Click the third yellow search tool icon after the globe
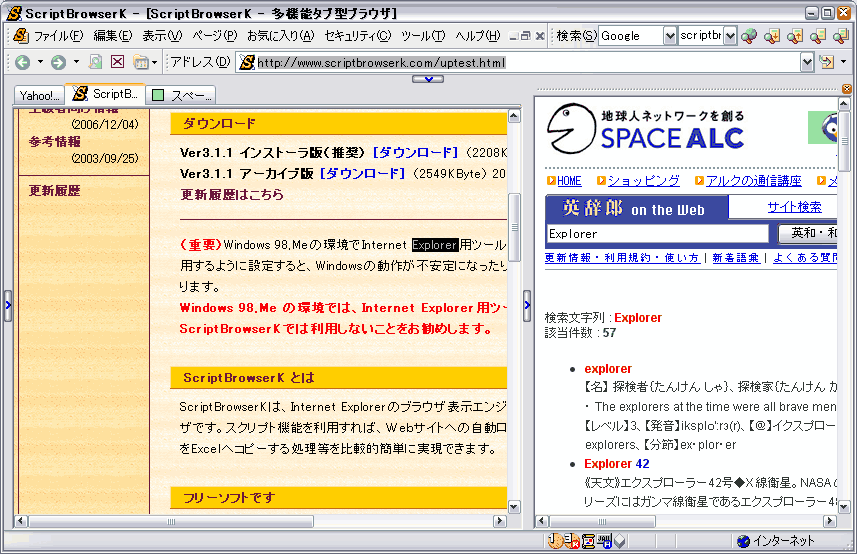The width and height of the screenshot is (857, 554). pyautogui.click(x=818, y=36)
